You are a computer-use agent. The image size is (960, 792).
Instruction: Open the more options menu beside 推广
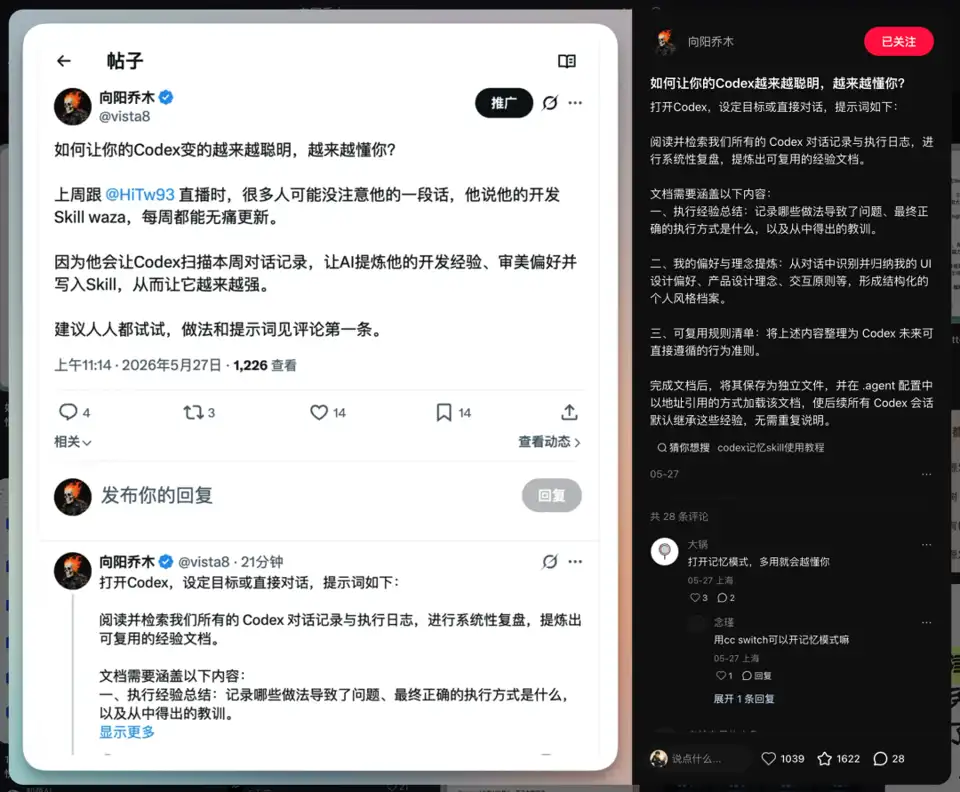[x=575, y=103]
